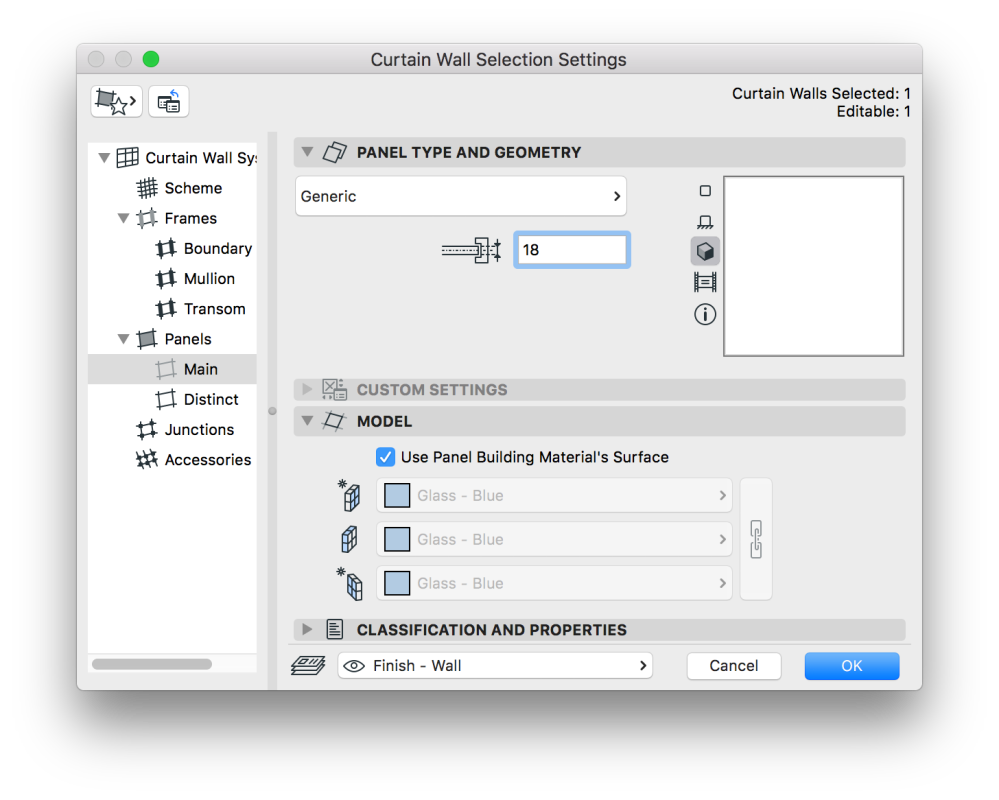Screen dimensions: 999x800
Task: Click the film strip preview icon
Action: click(705, 283)
